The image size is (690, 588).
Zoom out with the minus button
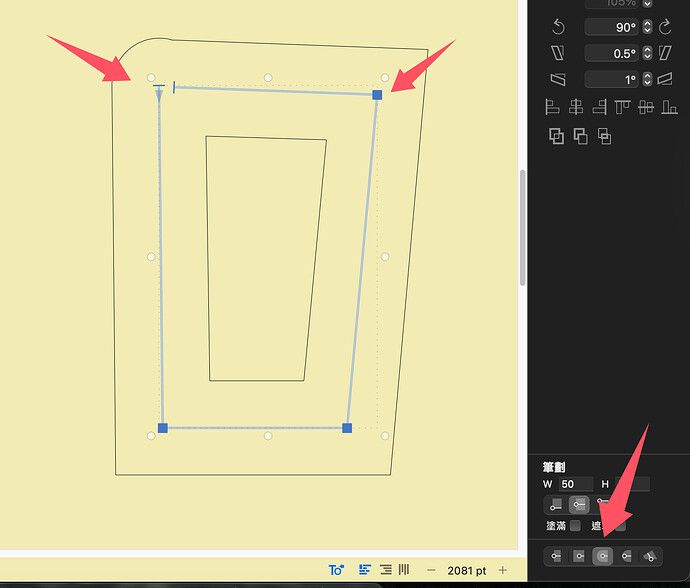pos(431,570)
